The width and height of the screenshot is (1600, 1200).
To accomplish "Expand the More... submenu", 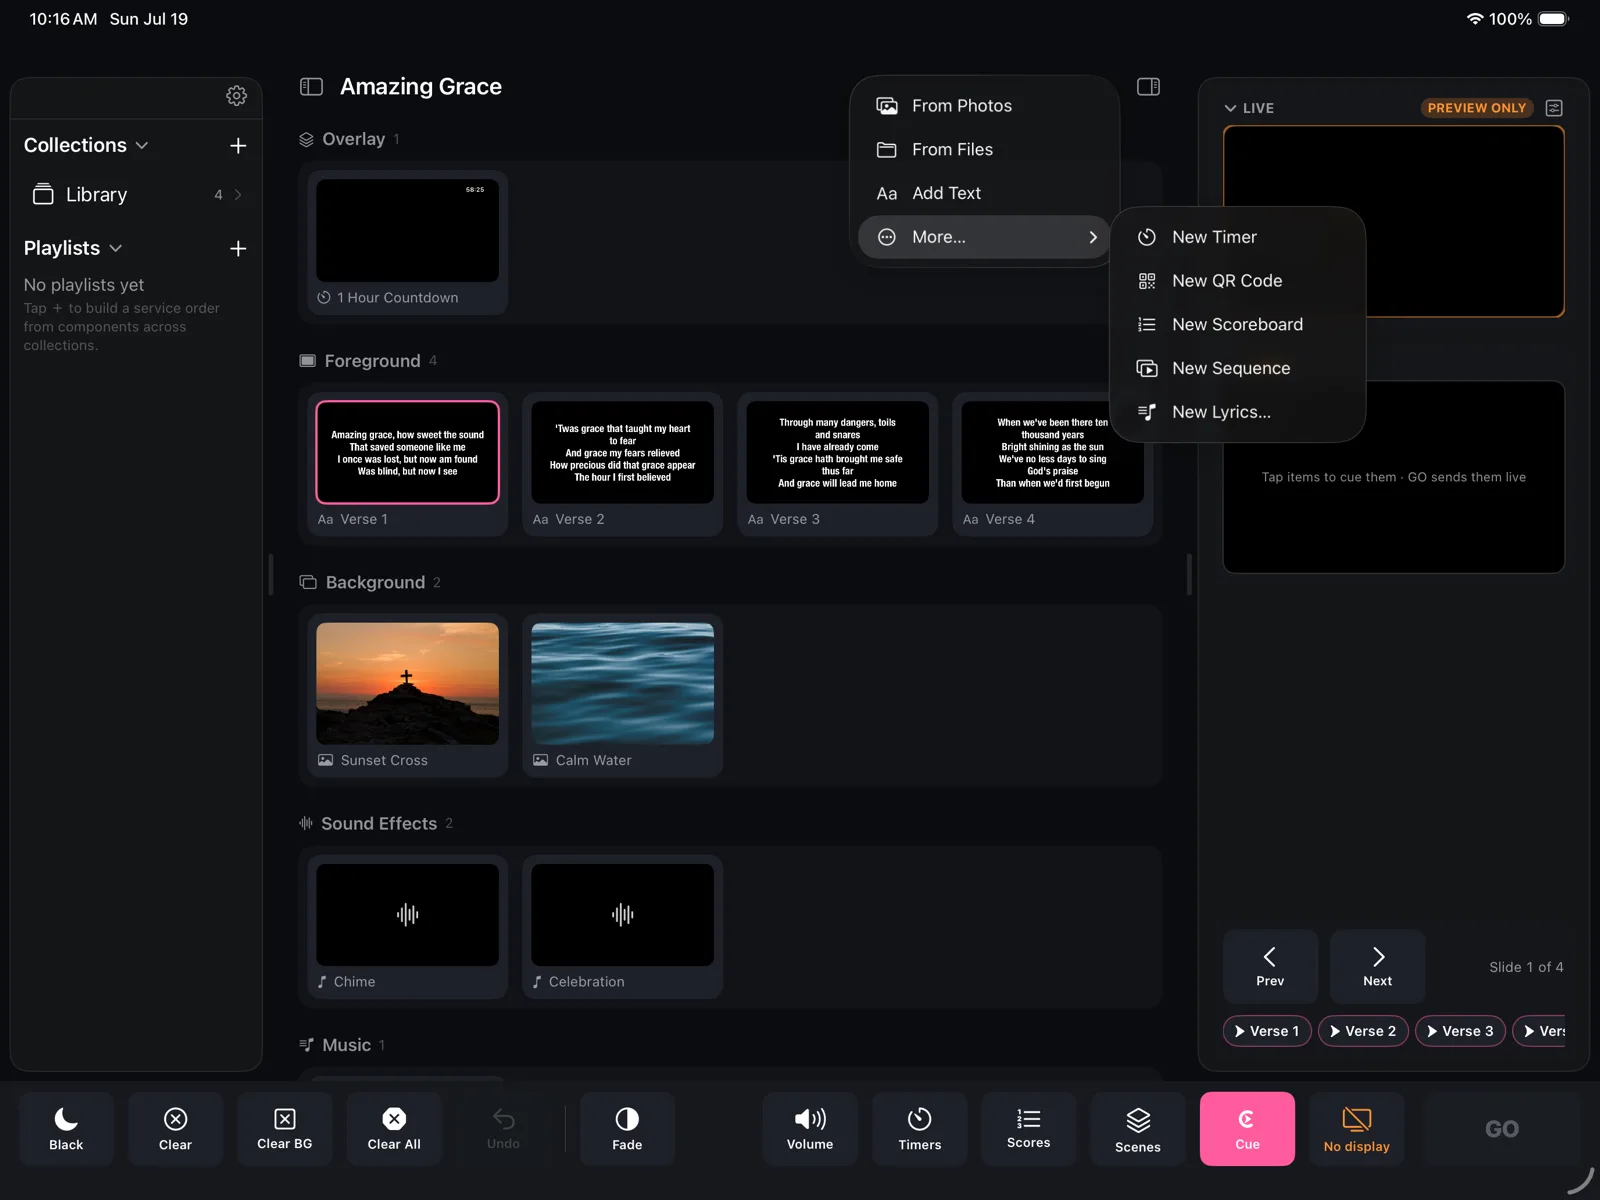I will click(x=985, y=237).
